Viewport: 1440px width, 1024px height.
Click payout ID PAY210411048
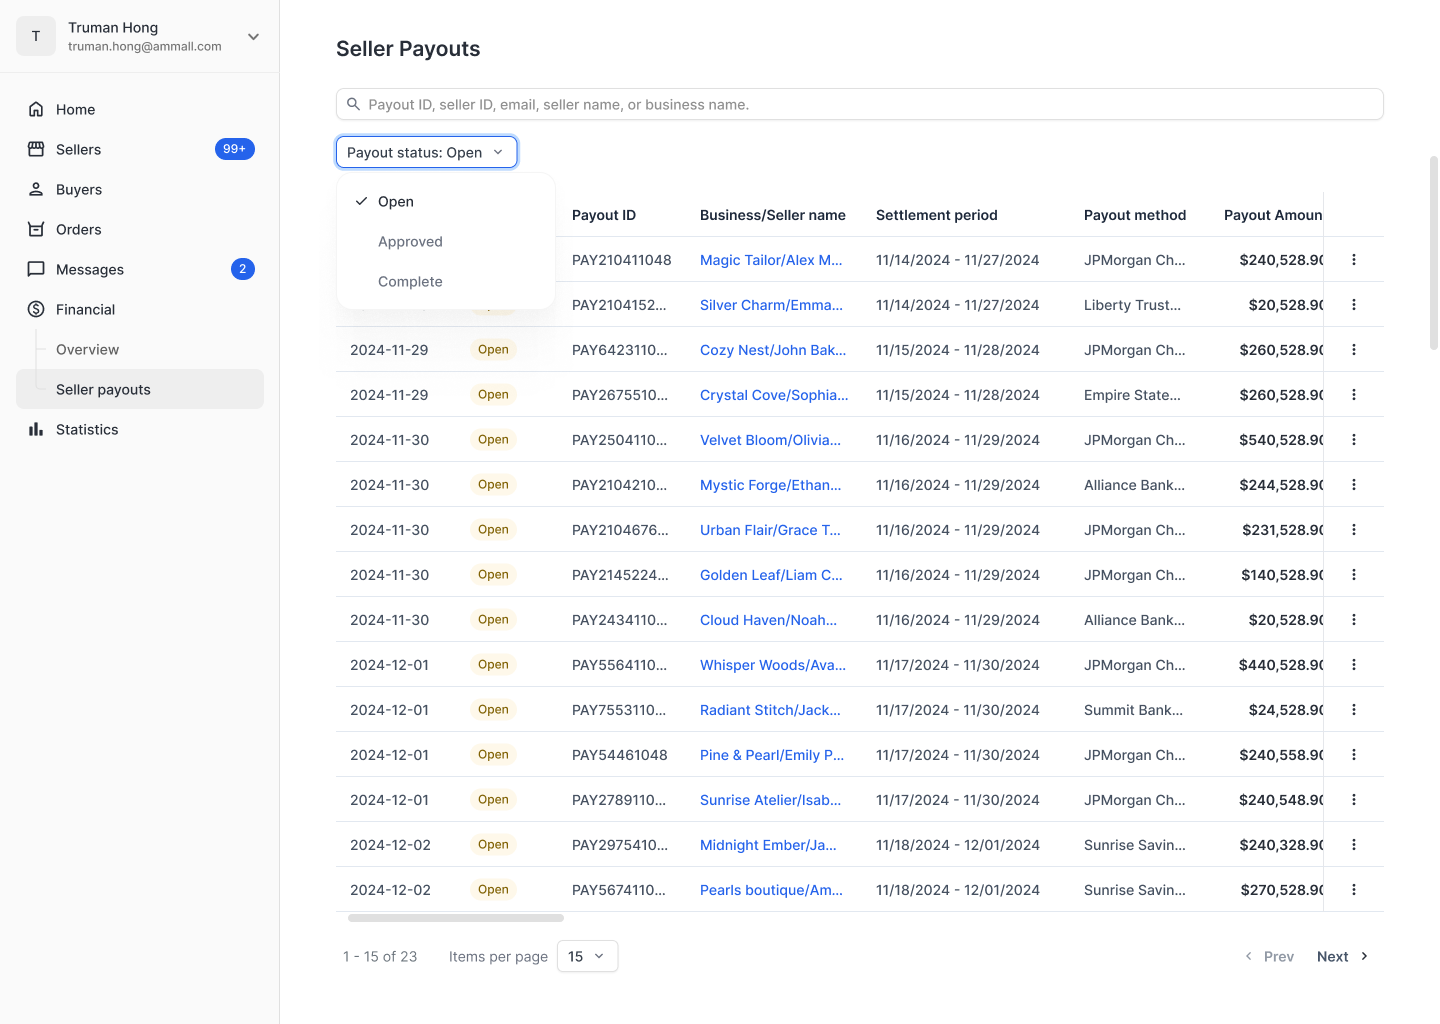622,260
